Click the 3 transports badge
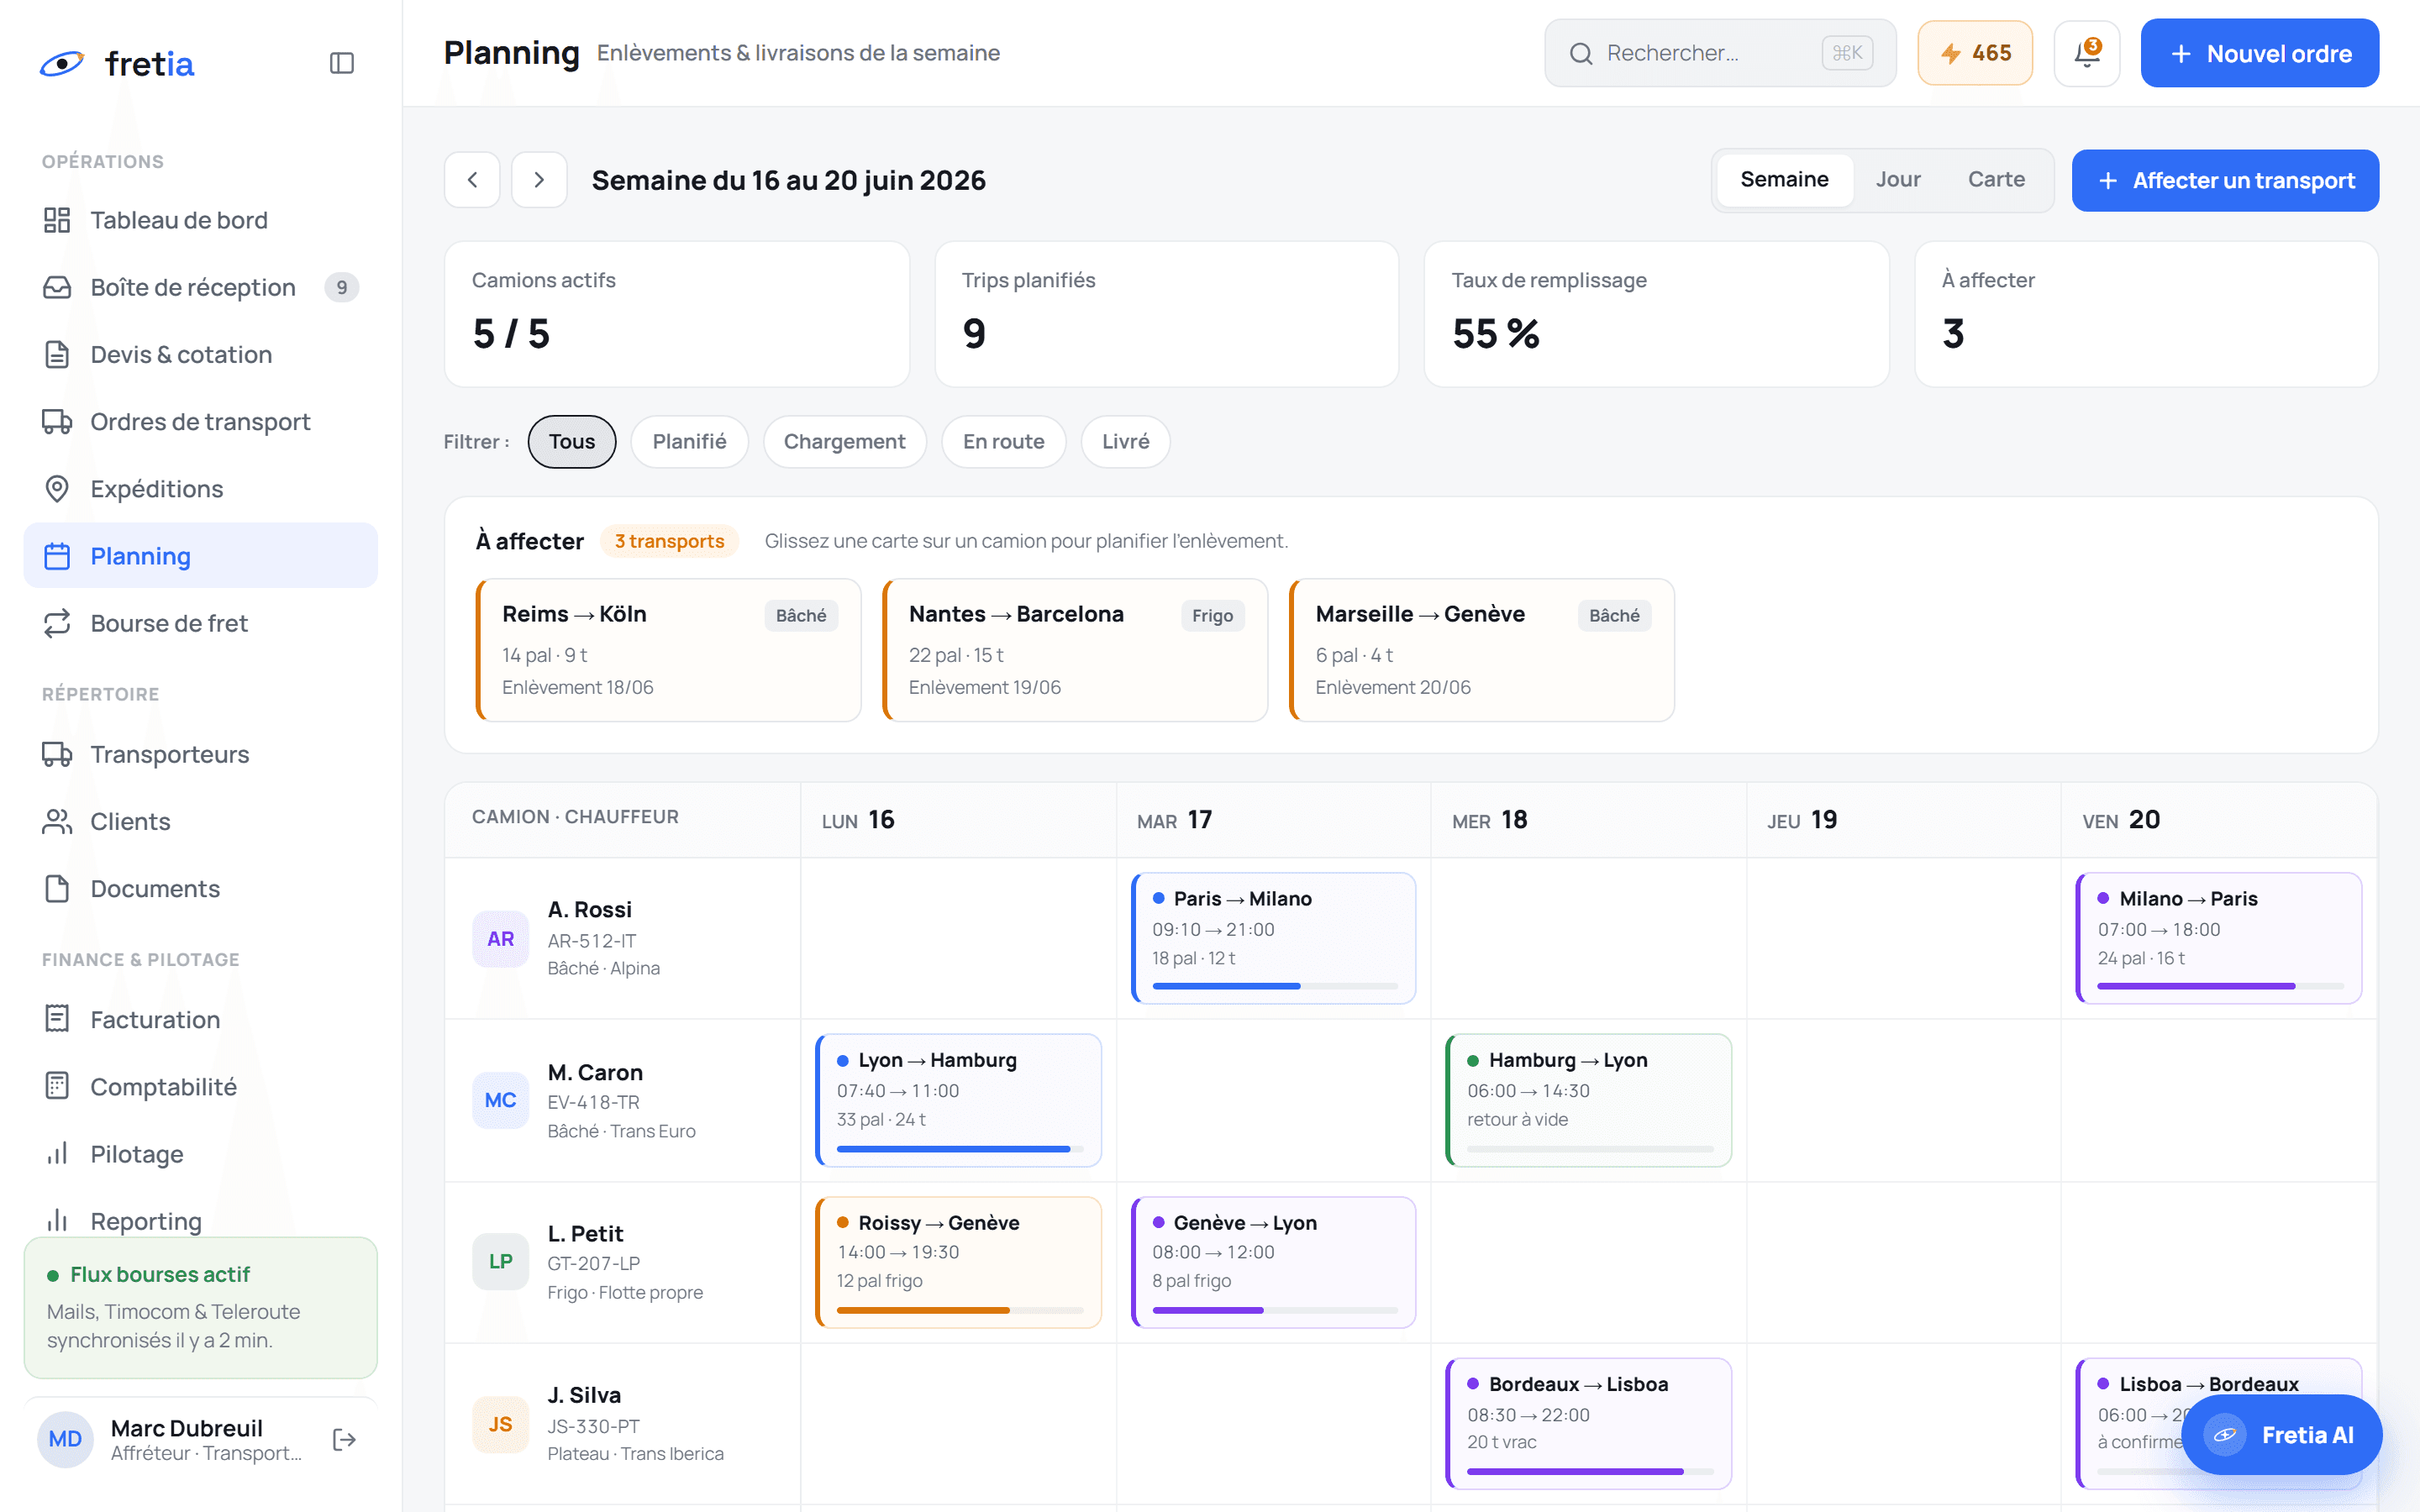 [x=669, y=541]
